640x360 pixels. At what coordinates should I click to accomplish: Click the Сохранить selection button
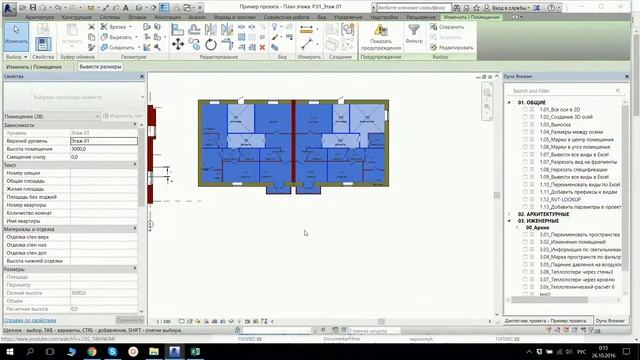pyautogui.click(x=447, y=27)
